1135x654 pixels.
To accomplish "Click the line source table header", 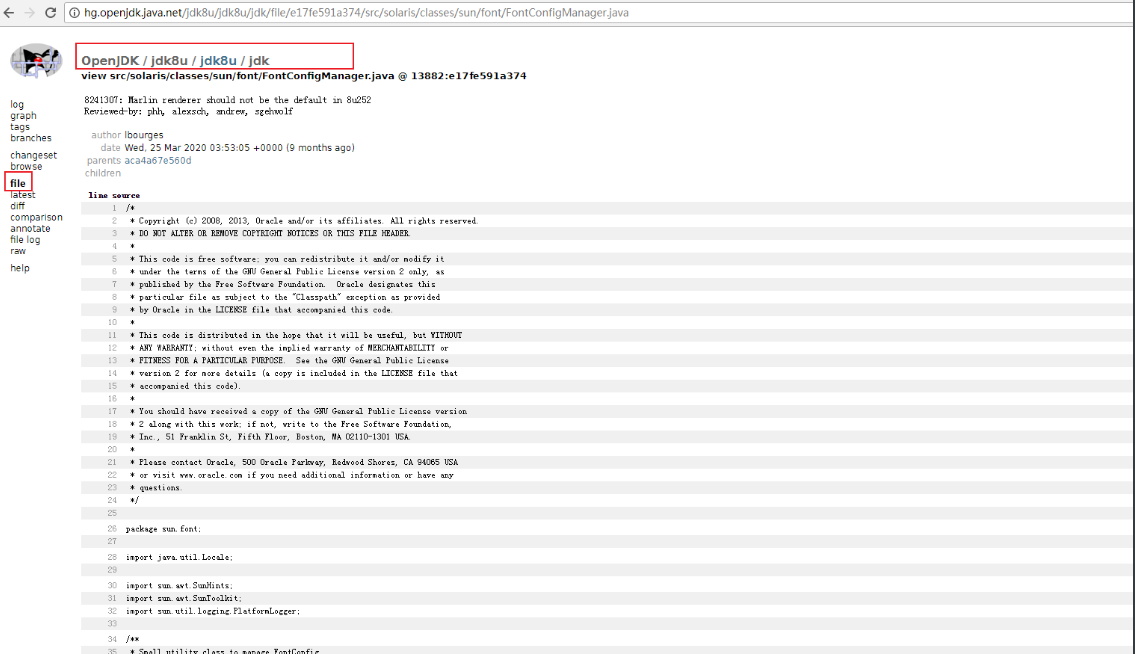I will click(x=114, y=195).
